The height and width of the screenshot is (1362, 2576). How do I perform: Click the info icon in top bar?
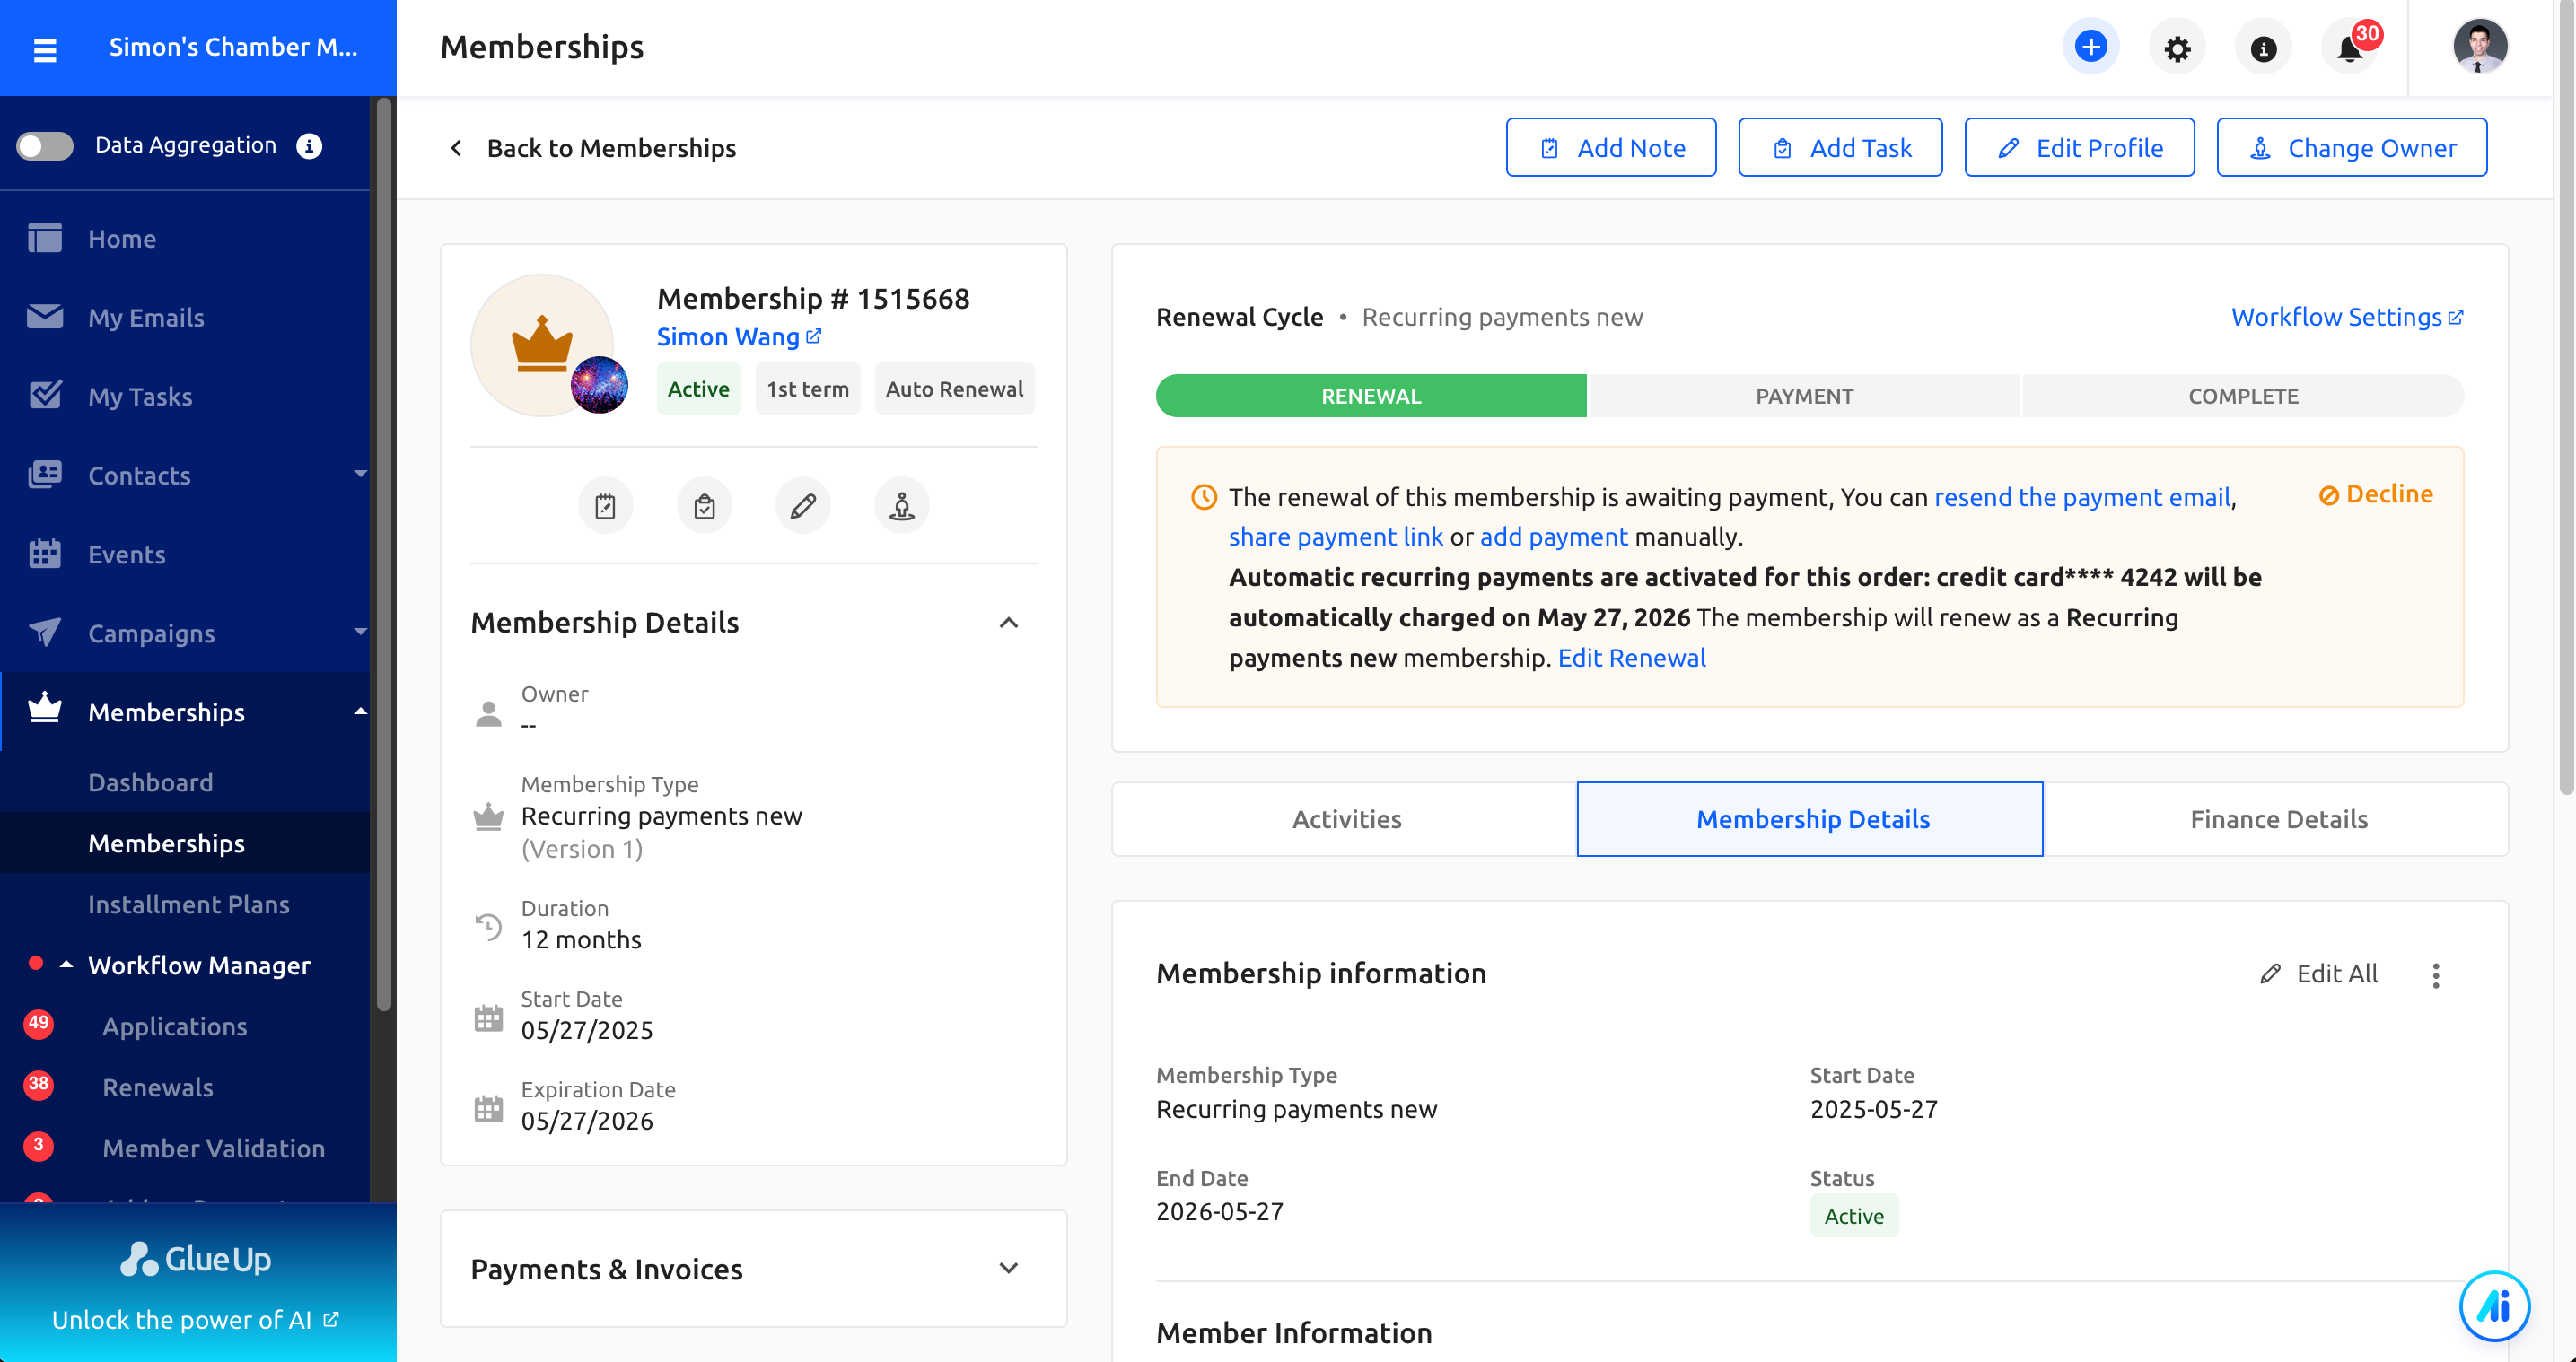(2263, 49)
